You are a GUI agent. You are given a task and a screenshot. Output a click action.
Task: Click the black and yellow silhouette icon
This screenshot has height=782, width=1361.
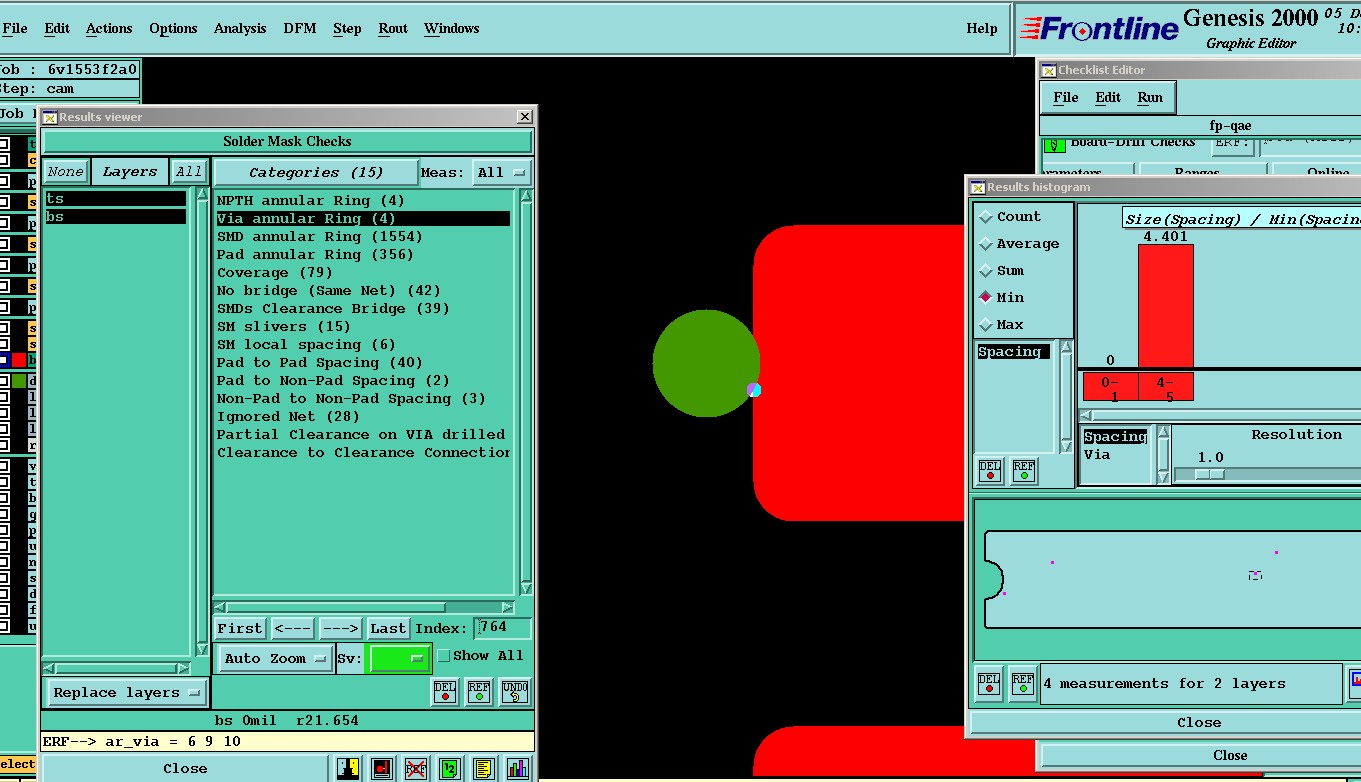click(x=348, y=768)
